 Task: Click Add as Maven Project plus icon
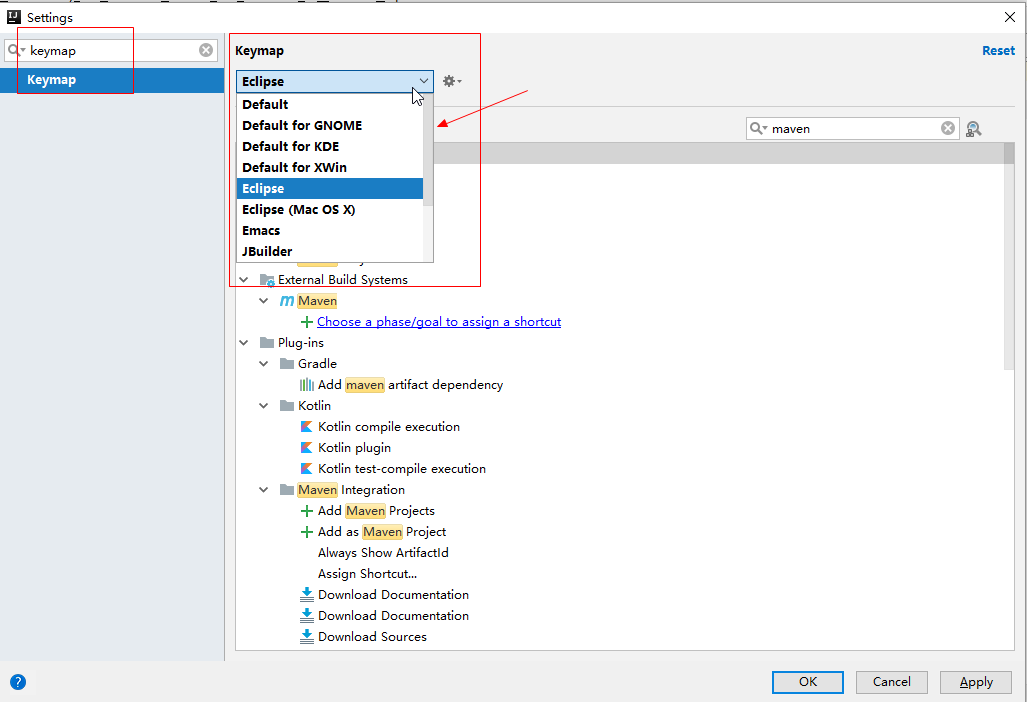307,532
